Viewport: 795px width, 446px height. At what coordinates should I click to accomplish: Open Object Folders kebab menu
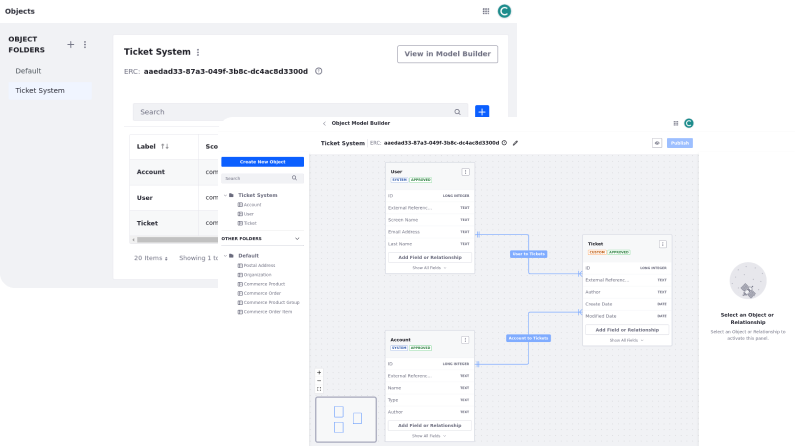click(85, 45)
